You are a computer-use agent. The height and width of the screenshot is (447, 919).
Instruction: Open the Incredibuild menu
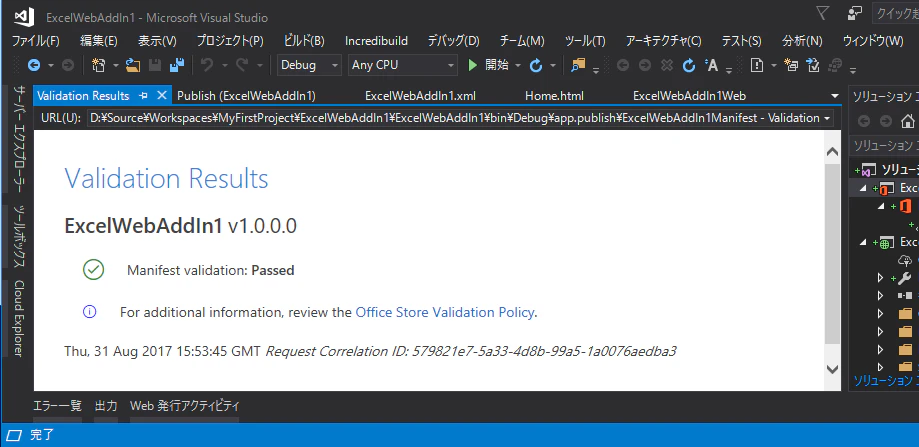coord(376,41)
